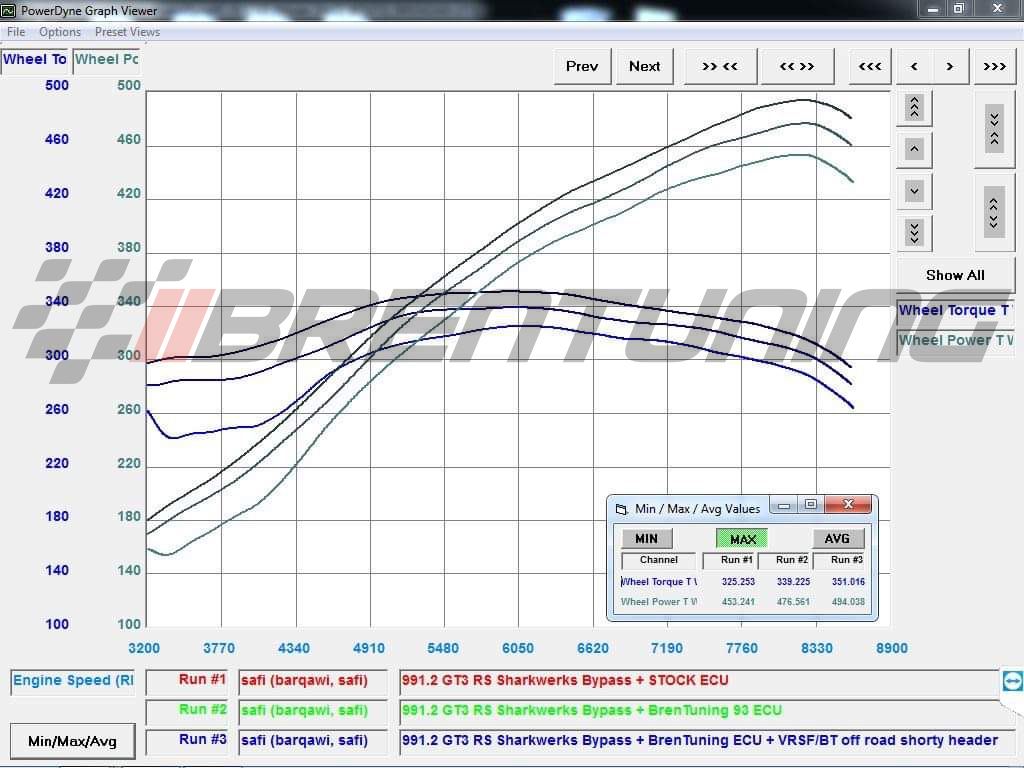Image resolution: width=1024 pixels, height=768 pixels.
Task: Click the Run #2 operator name field
Action: click(x=312, y=711)
